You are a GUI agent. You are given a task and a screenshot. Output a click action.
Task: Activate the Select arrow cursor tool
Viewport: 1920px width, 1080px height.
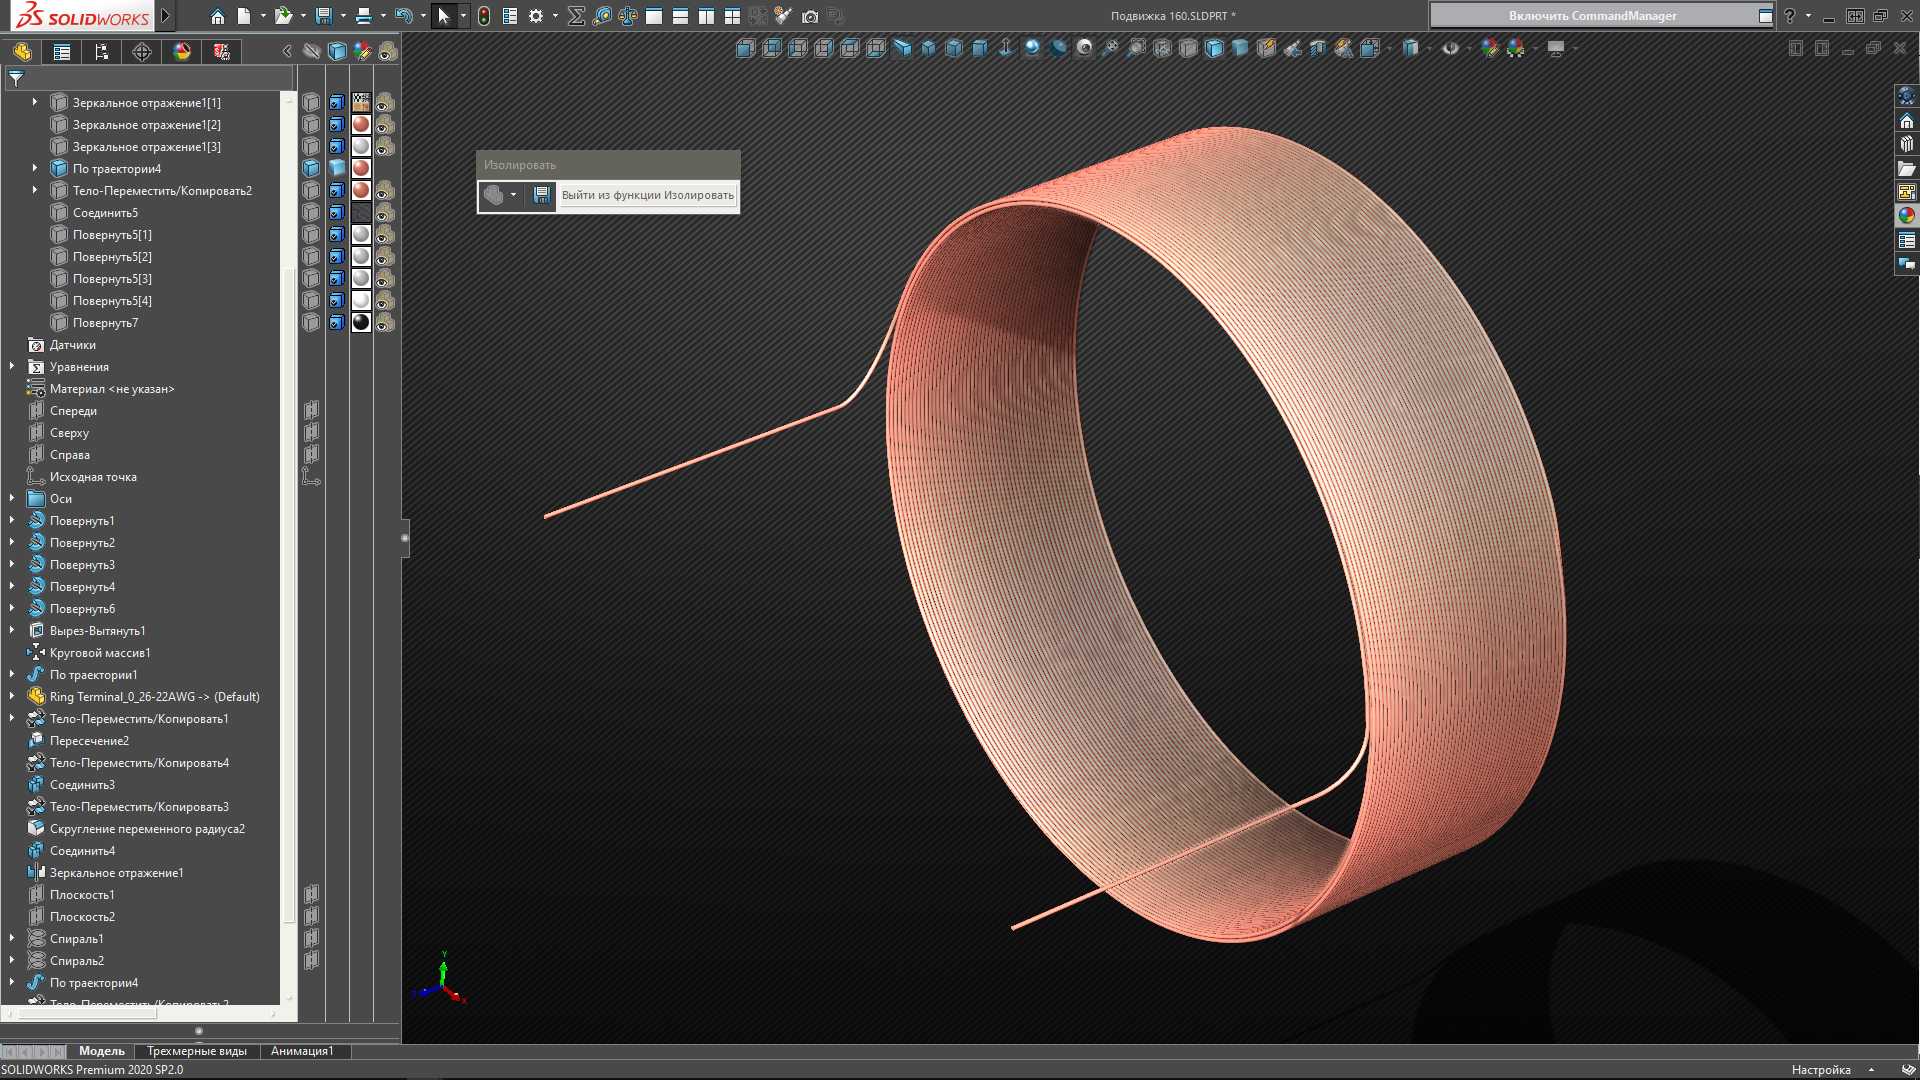pyautogui.click(x=444, y=16)
